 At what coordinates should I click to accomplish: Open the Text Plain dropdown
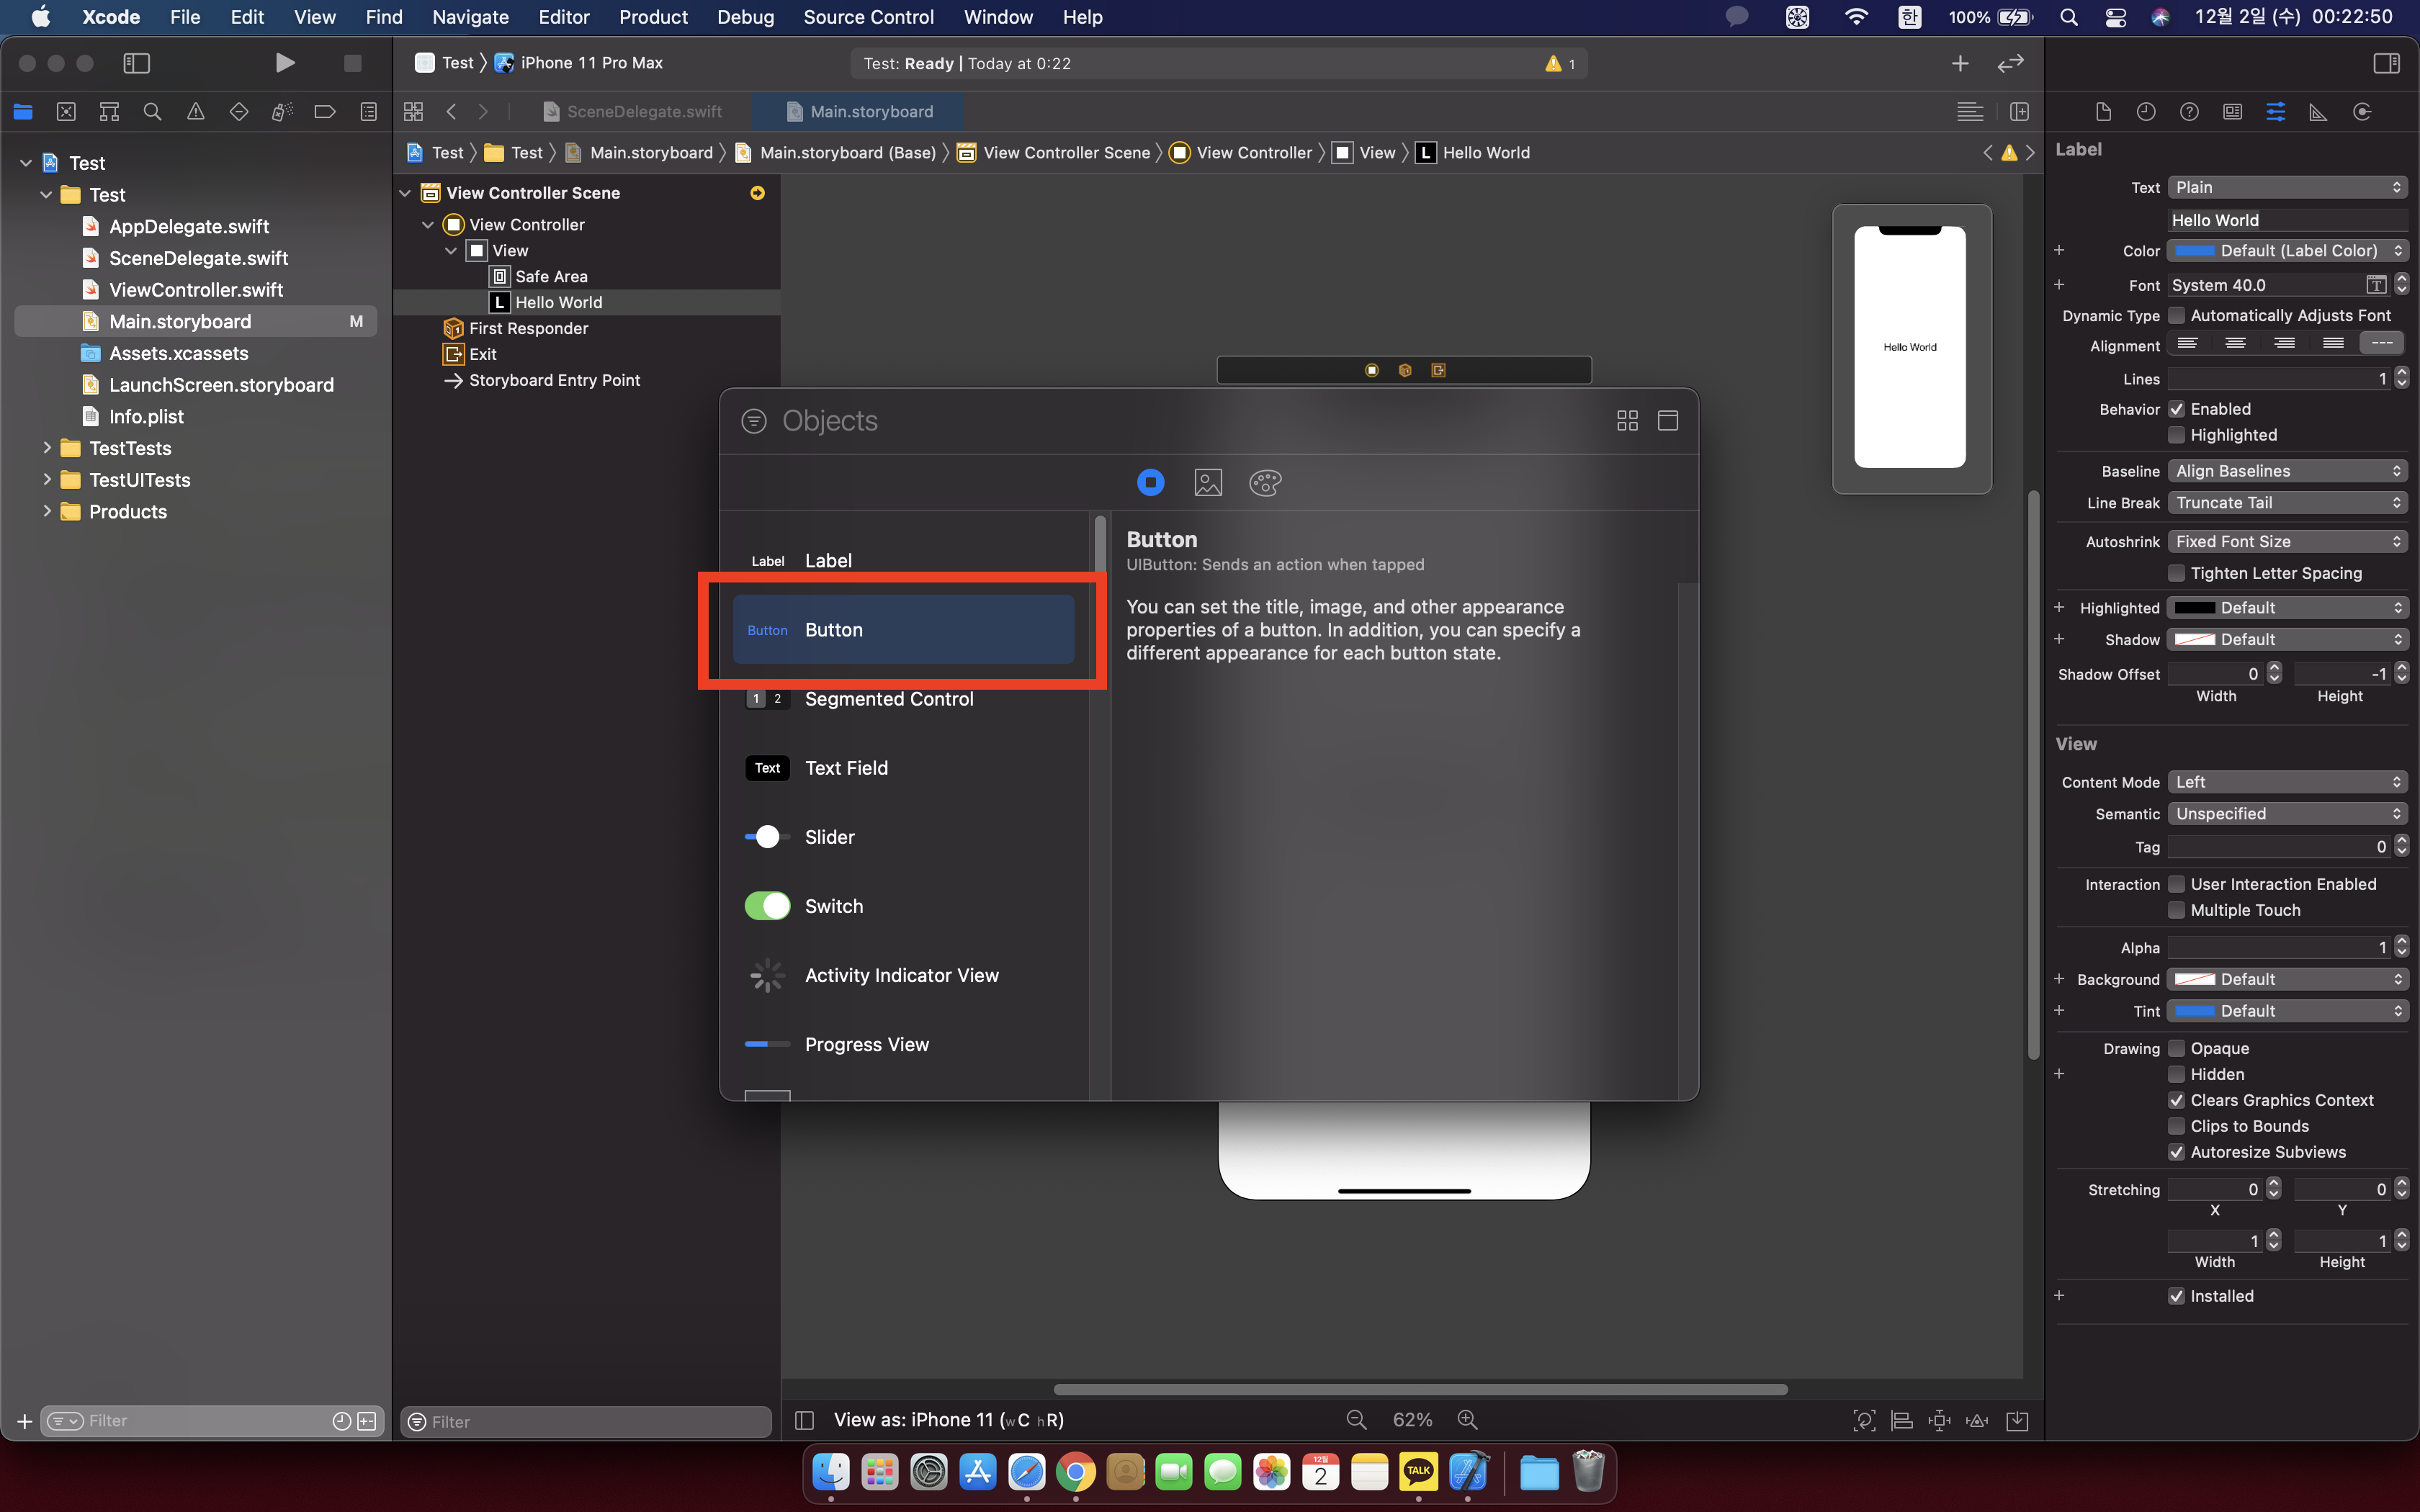[x=2287, y=187]
